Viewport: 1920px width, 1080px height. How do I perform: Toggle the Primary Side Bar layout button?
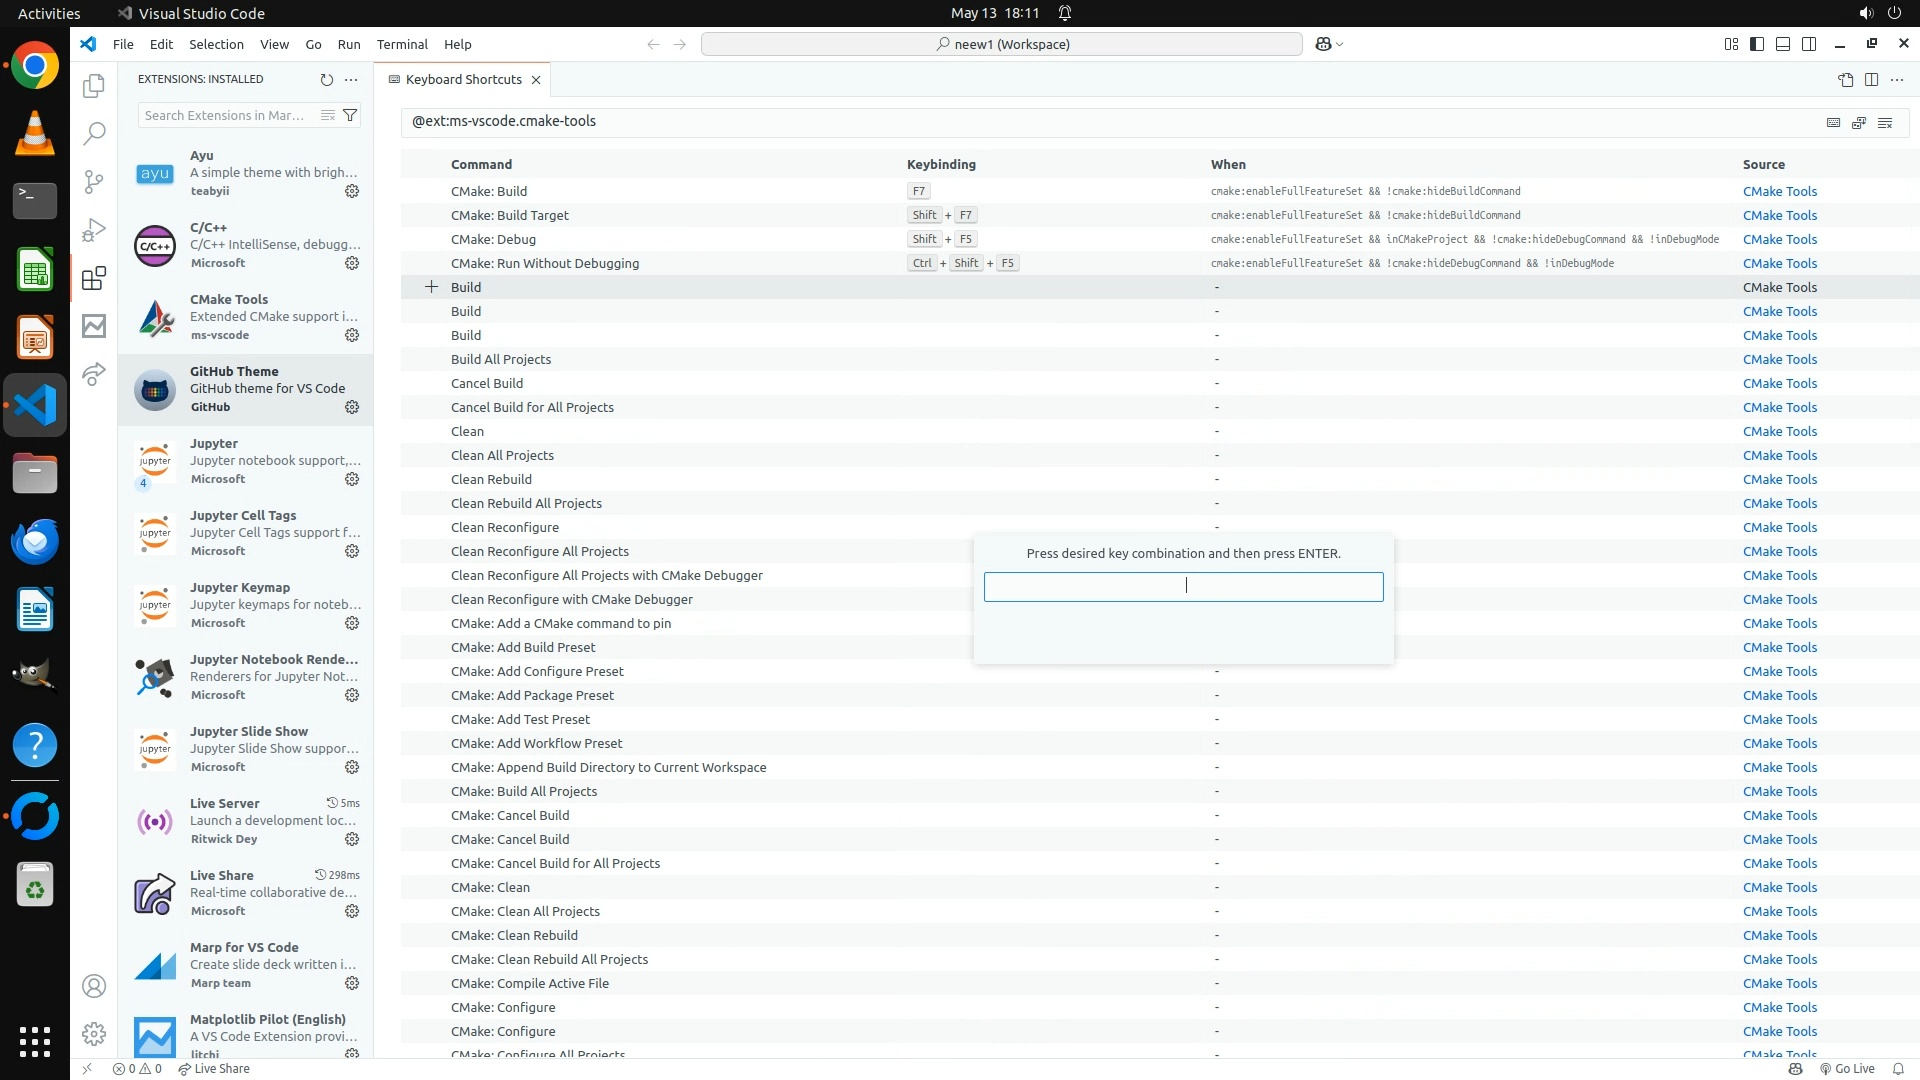click(x=1757, y=44)
